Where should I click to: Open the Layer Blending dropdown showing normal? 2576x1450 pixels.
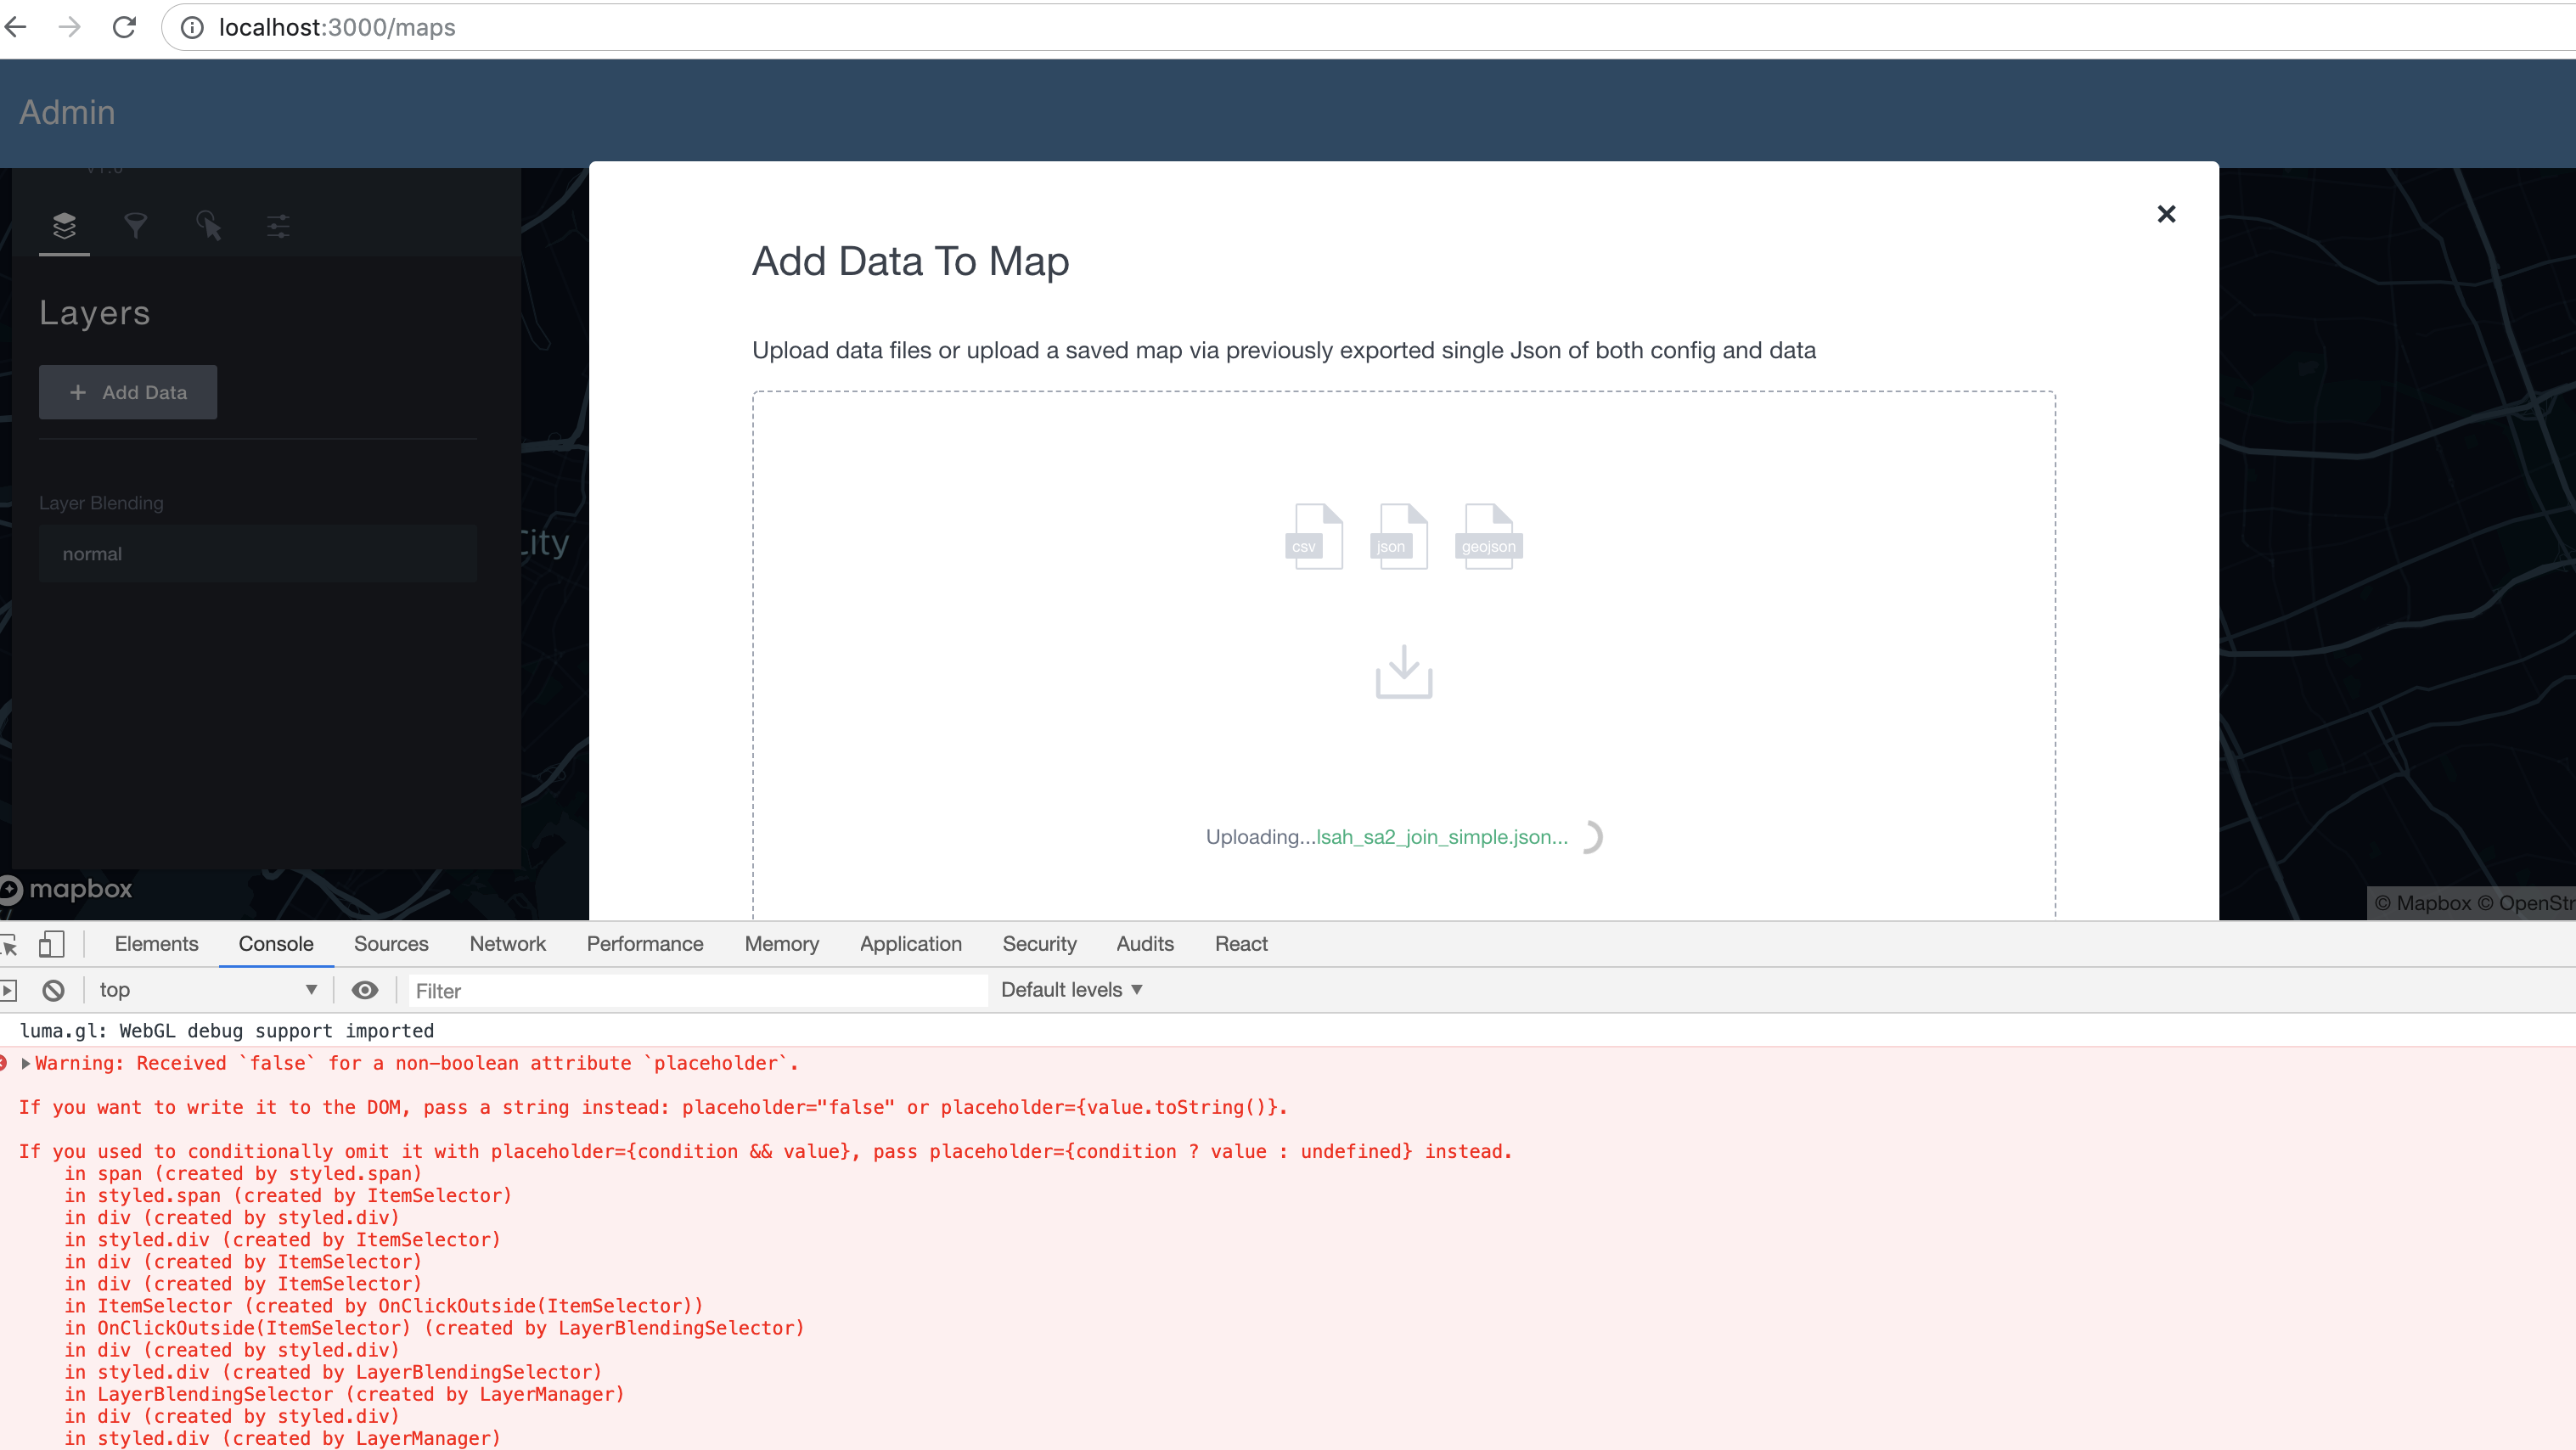257,553
